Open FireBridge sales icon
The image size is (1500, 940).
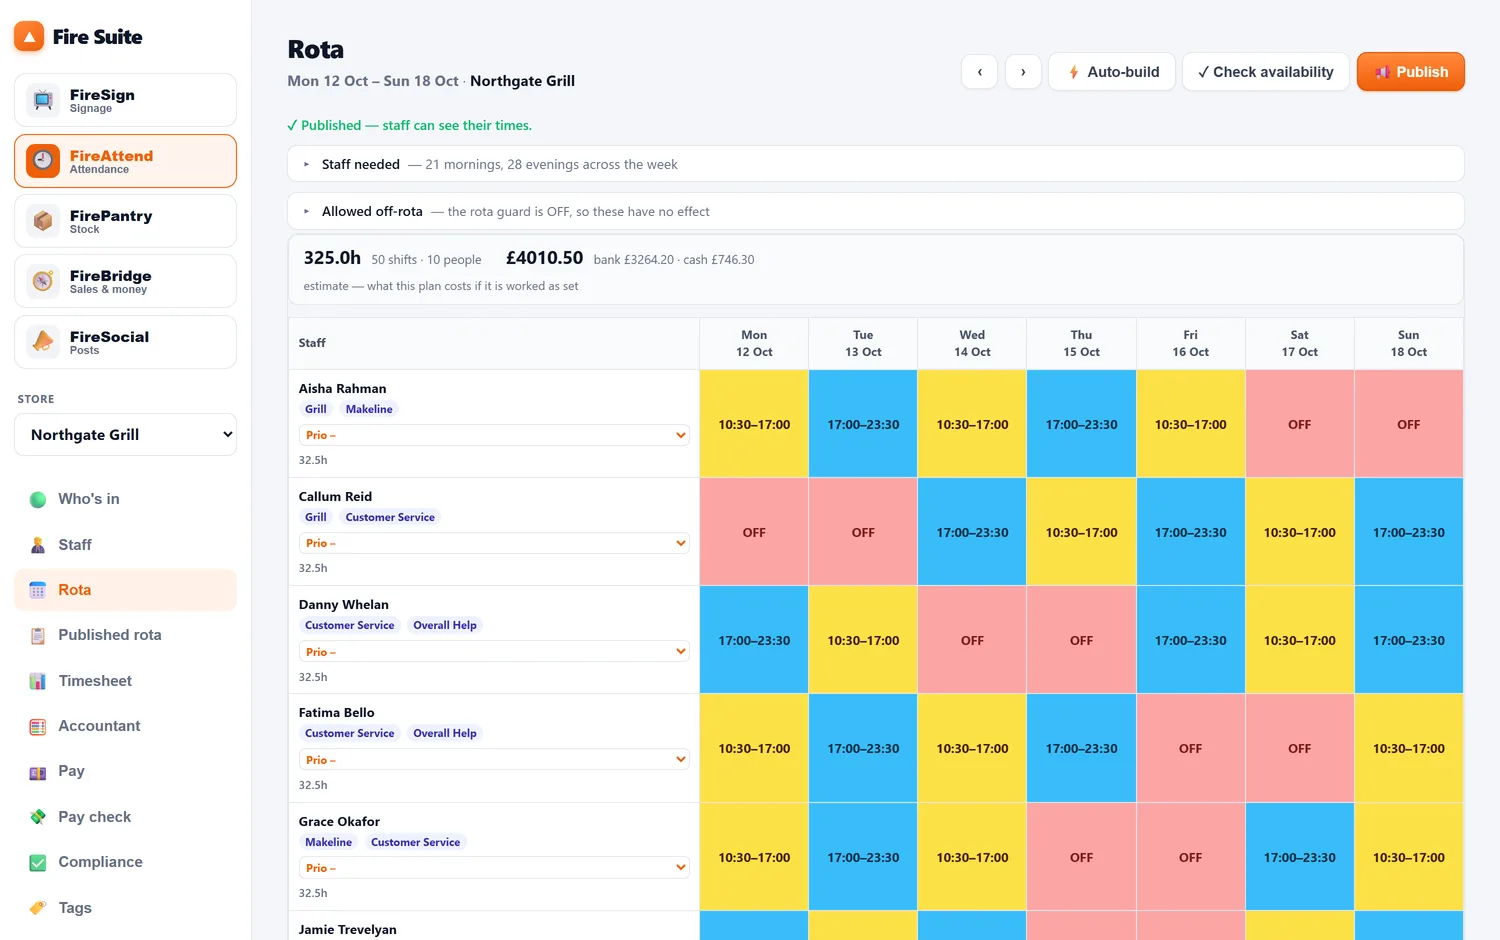click(43, 281)
